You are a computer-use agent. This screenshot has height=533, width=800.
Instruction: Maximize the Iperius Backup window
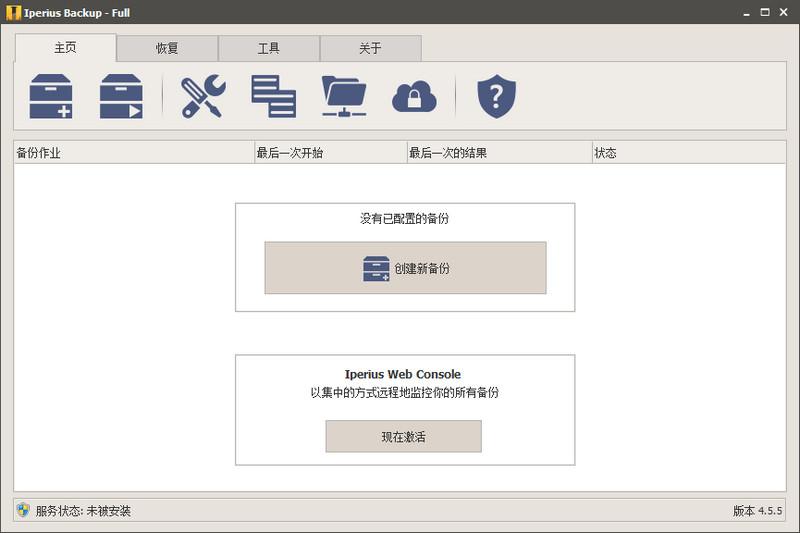point(765,12)
